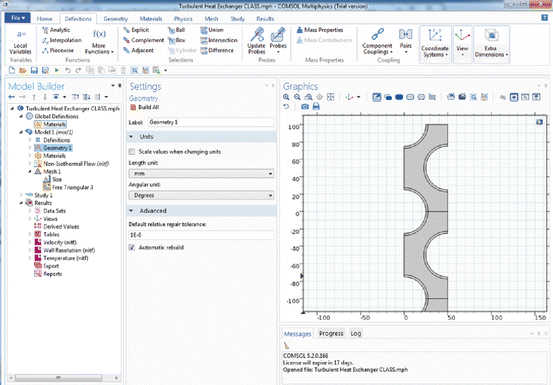Switch to the Study ribbon tab
The width and height of the screenshot is (553, 385).
coord(237,19)
